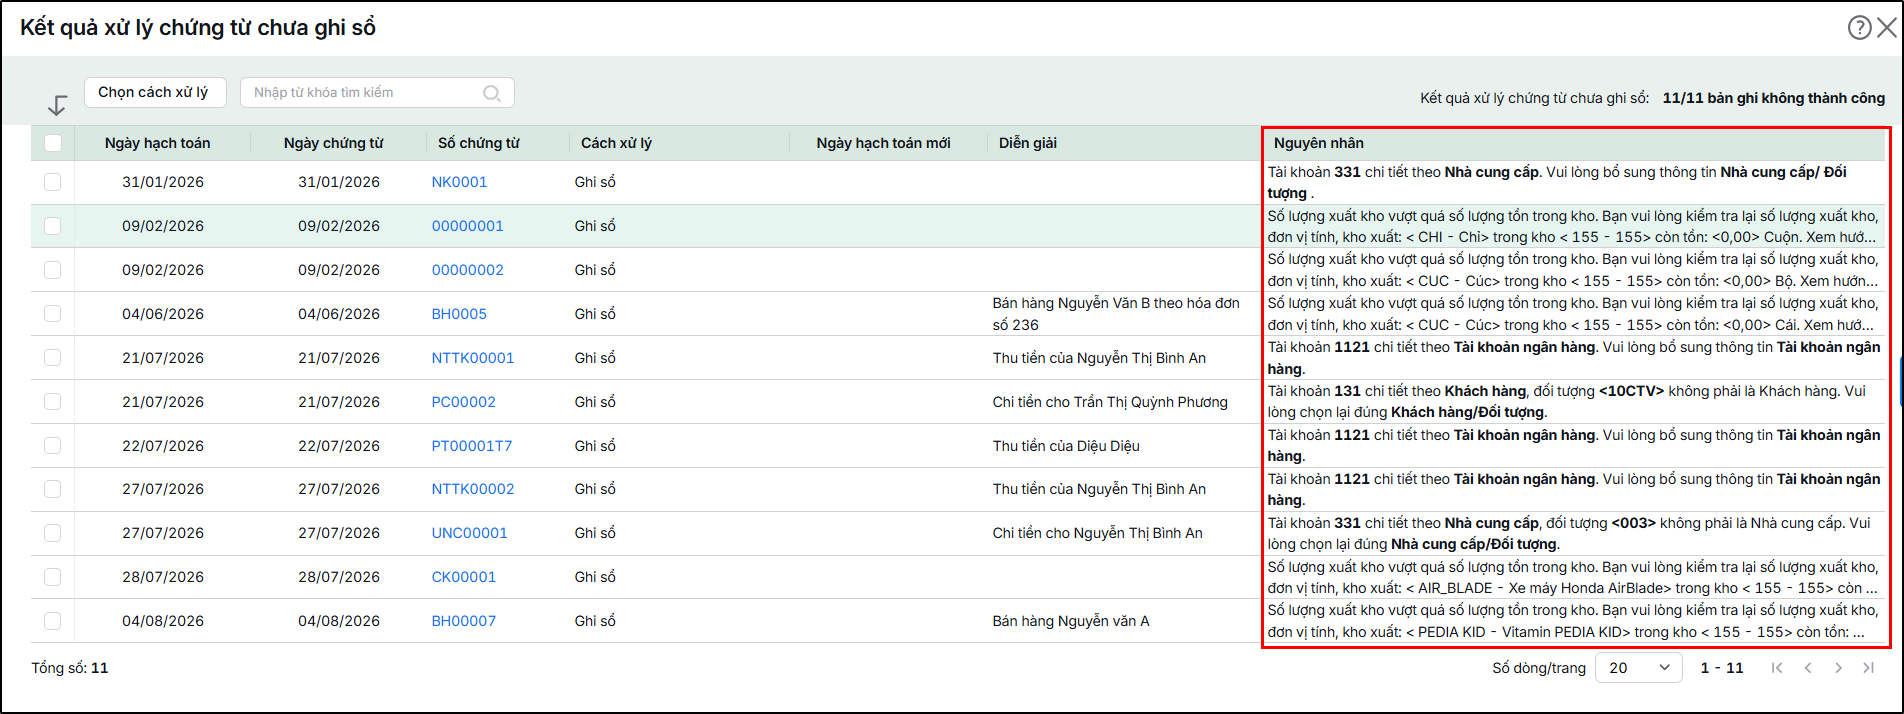
Task: Click the Cách xử lý column header
Action: 616,143
